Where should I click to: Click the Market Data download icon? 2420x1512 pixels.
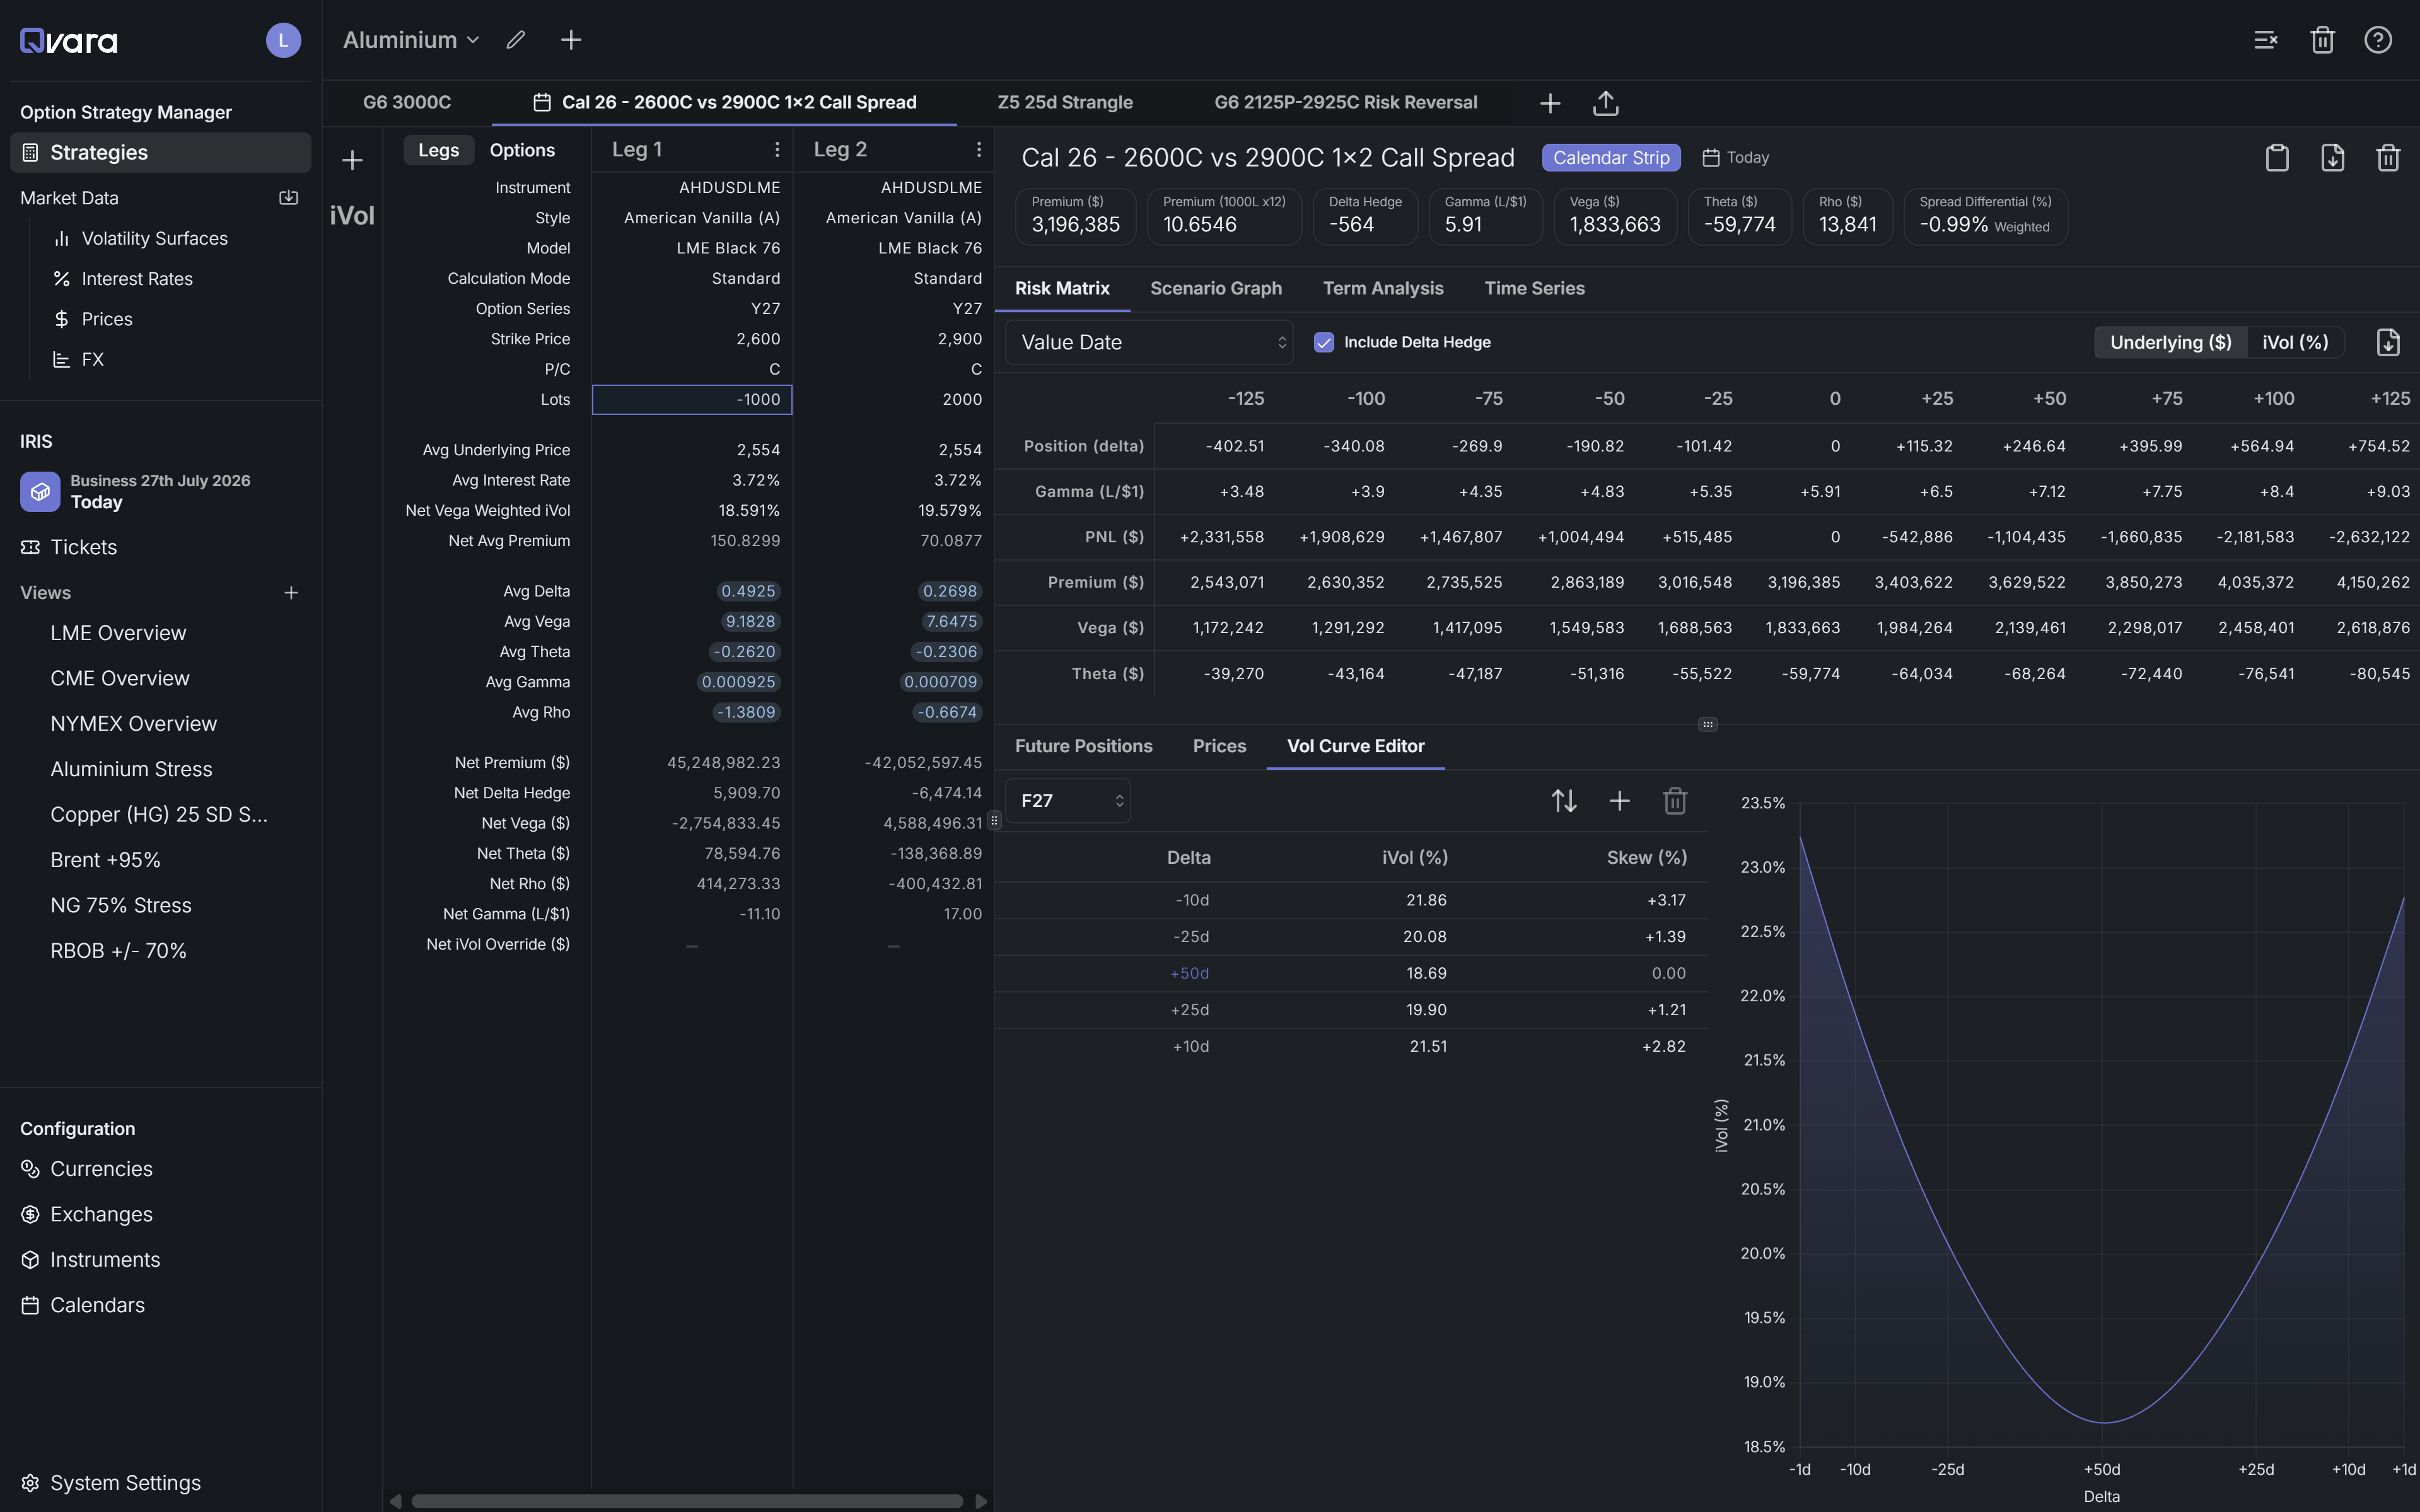coord(289,198)
